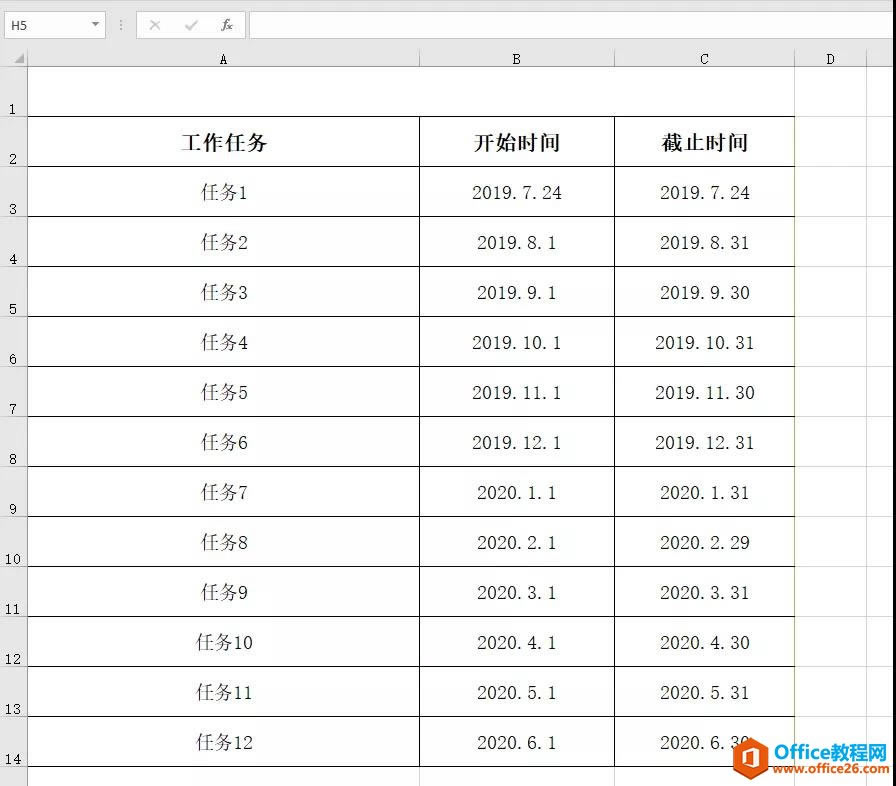Viewport: 896px width, 786px height.
Task: Select column C header
Action: (704, 59)
